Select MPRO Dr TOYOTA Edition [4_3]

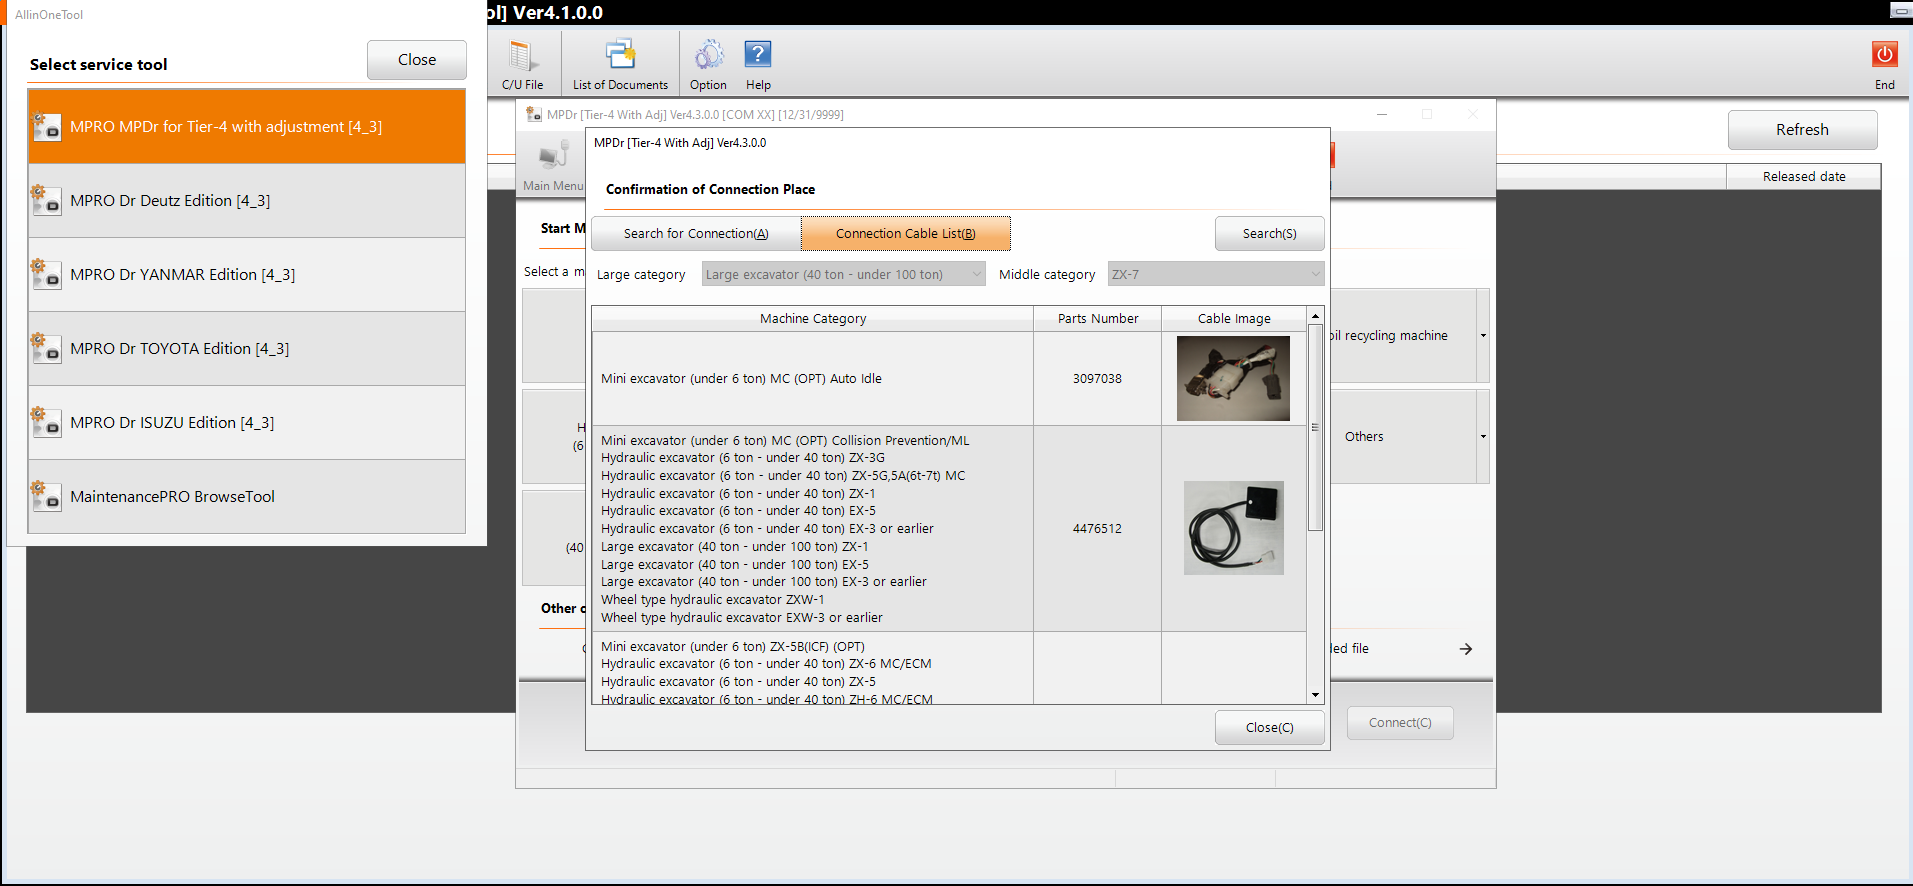tap(247, 349)
